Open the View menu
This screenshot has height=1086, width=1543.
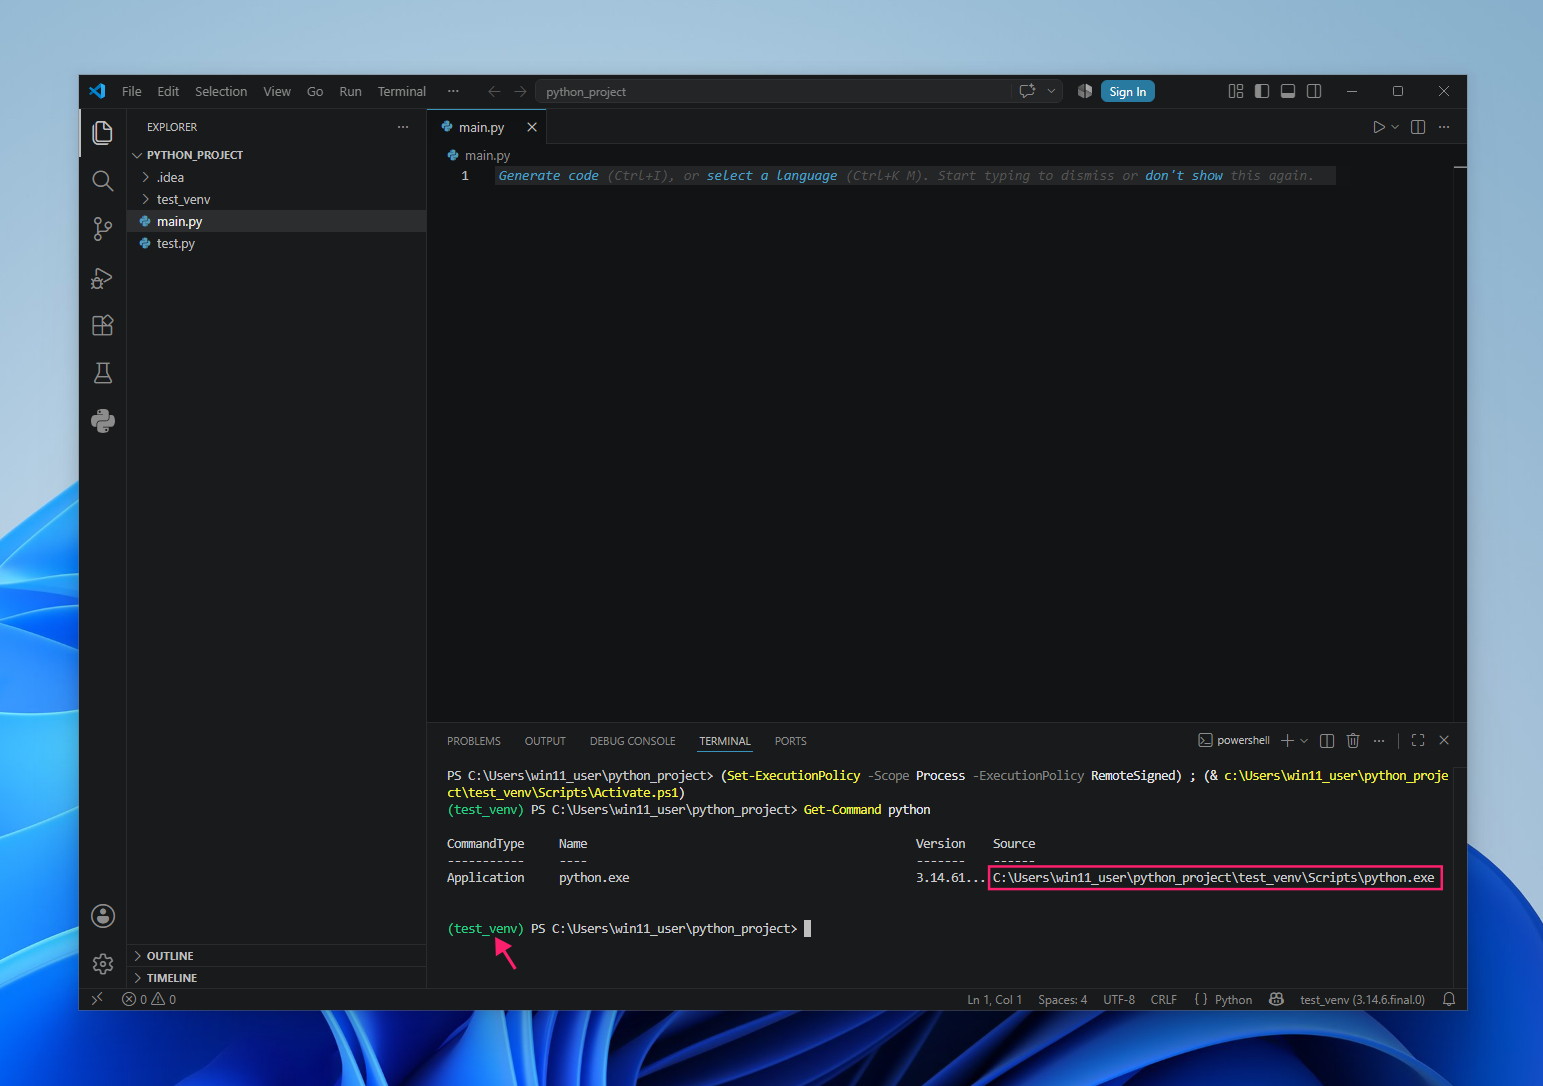[277, 91]
